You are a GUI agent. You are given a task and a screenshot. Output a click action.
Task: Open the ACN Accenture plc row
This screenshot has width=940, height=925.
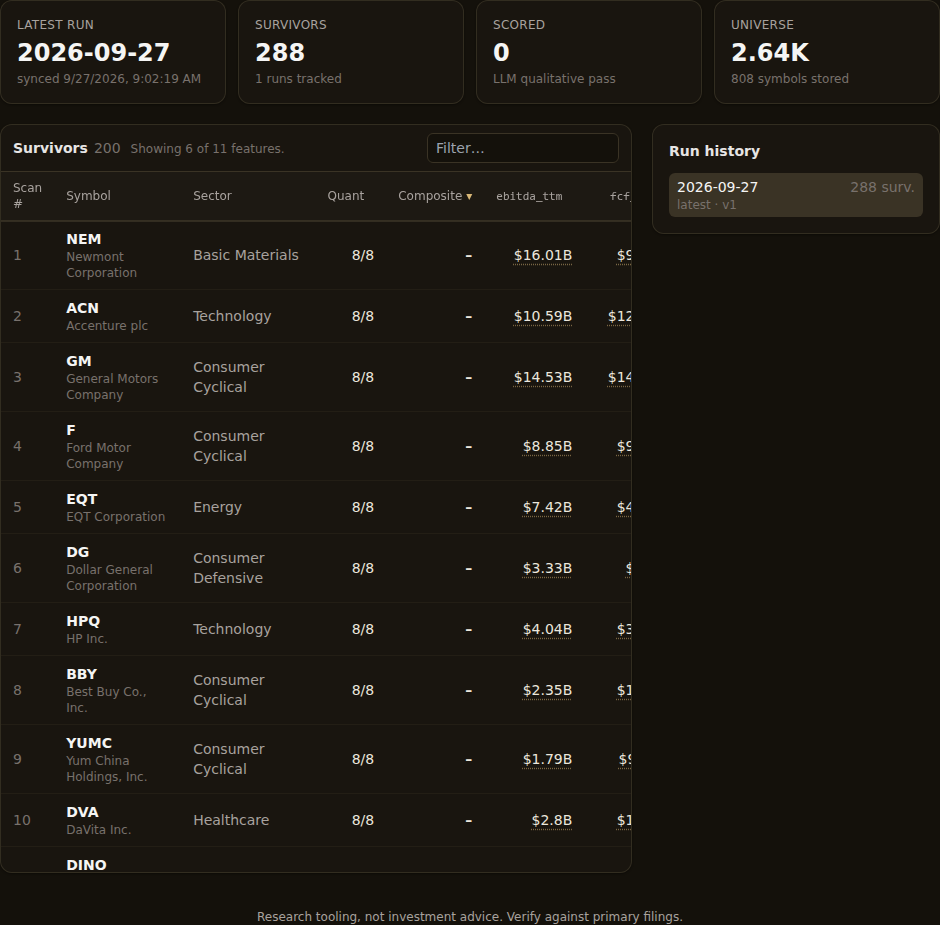click(x=316, y=317)
